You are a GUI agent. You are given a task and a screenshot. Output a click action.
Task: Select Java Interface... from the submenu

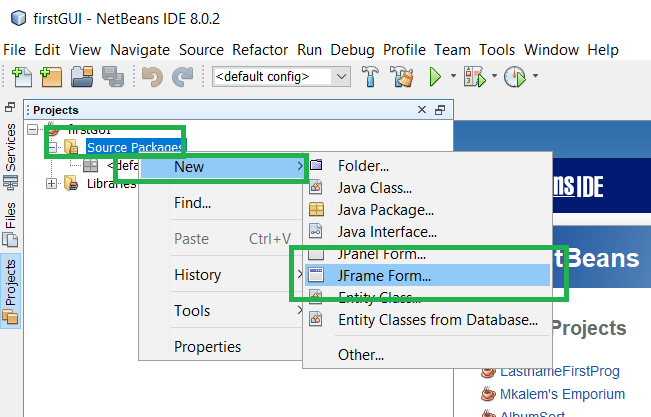tap(428, 232)
